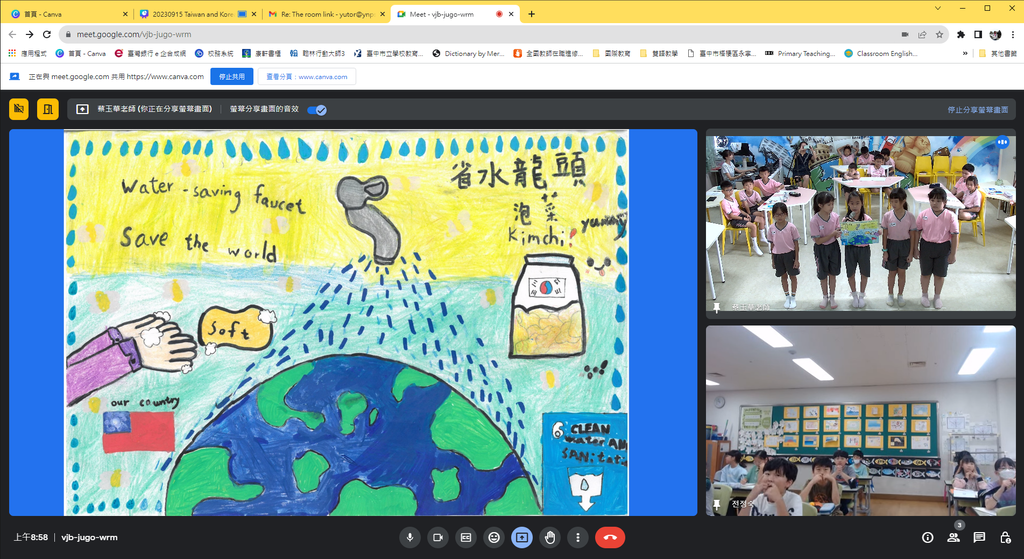Click the blue 停止共用 button

pyautogui.click(x=232, y=76)
